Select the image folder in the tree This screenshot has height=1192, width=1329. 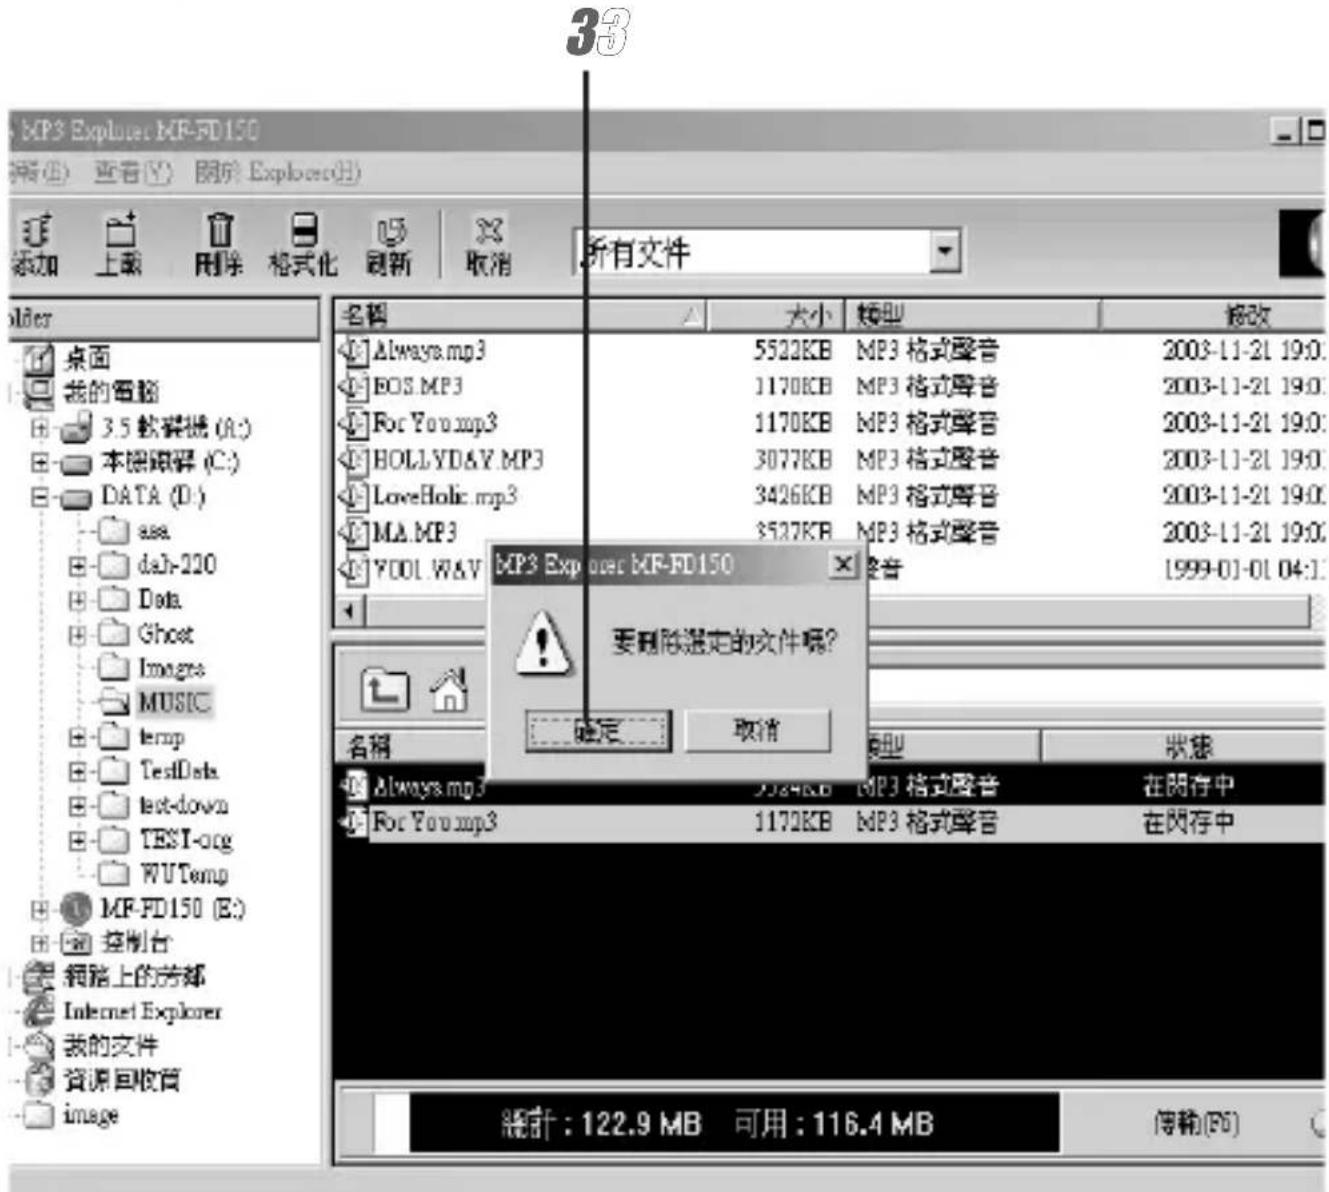[91, 1114]
